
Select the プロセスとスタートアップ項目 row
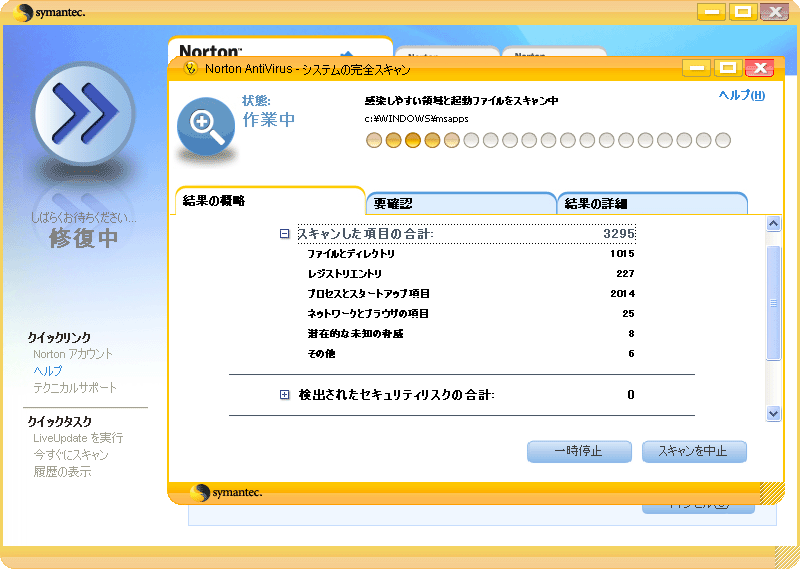pyautogui.click(x=470, y=293)
